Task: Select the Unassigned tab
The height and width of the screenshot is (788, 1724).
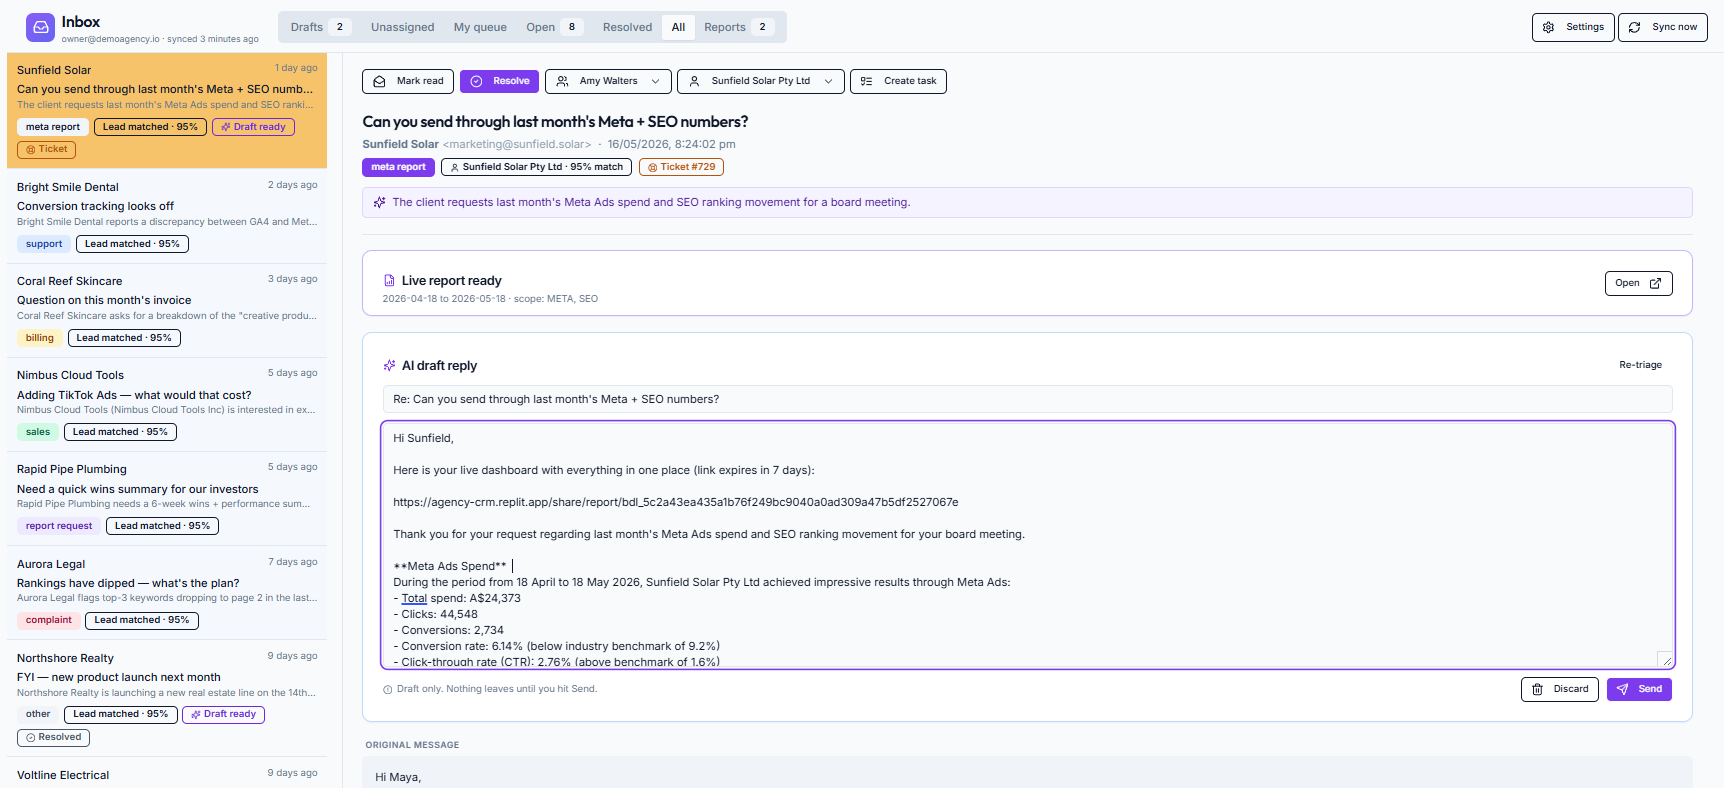Action: (x=402, y=27)
